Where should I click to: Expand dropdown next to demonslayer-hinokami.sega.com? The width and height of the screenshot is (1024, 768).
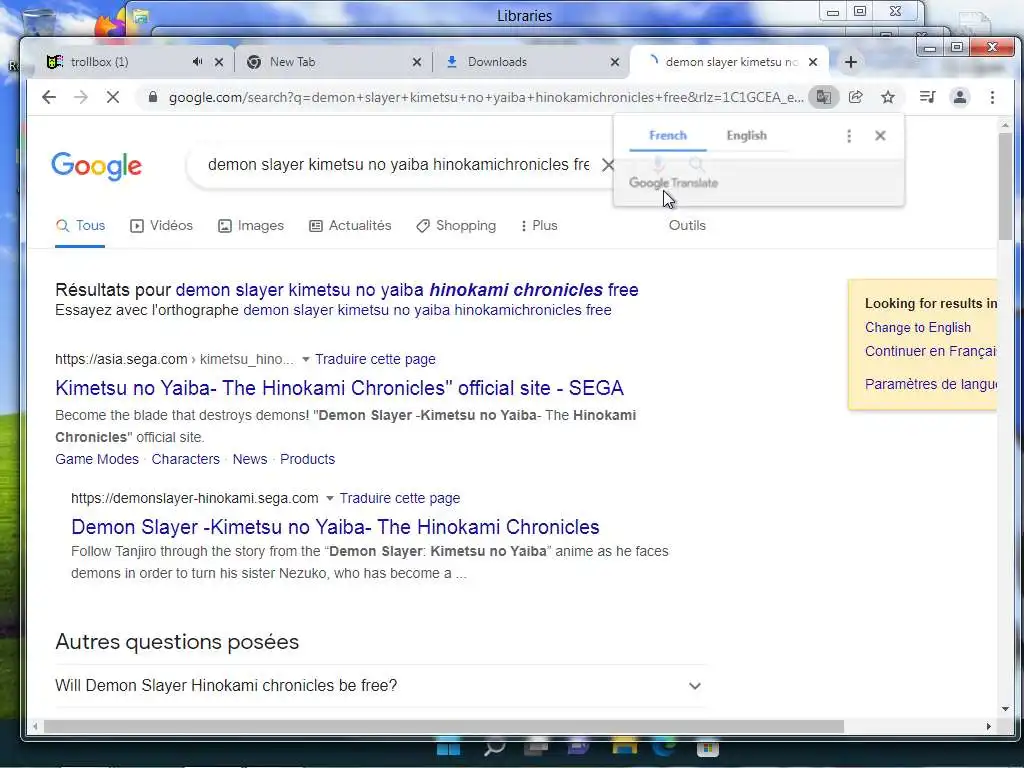click(330, 499)
